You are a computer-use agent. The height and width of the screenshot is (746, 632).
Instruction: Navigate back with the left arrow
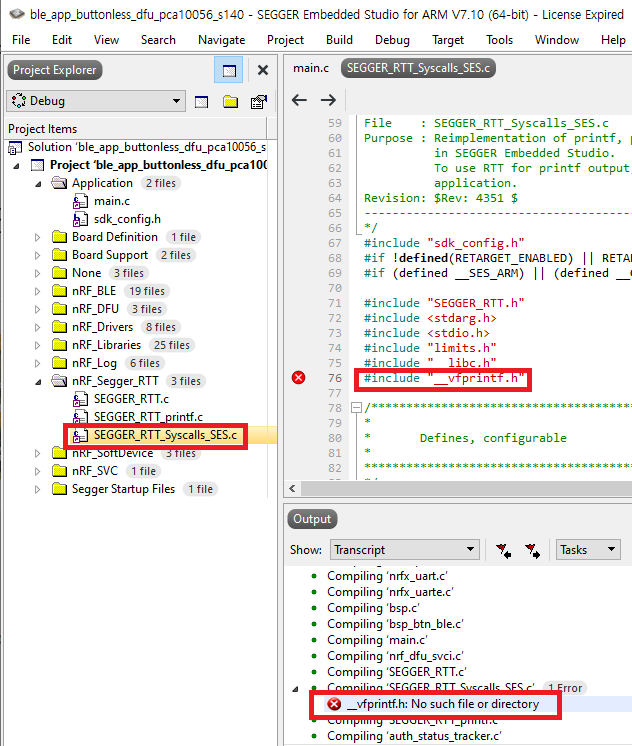coord(299,100)
